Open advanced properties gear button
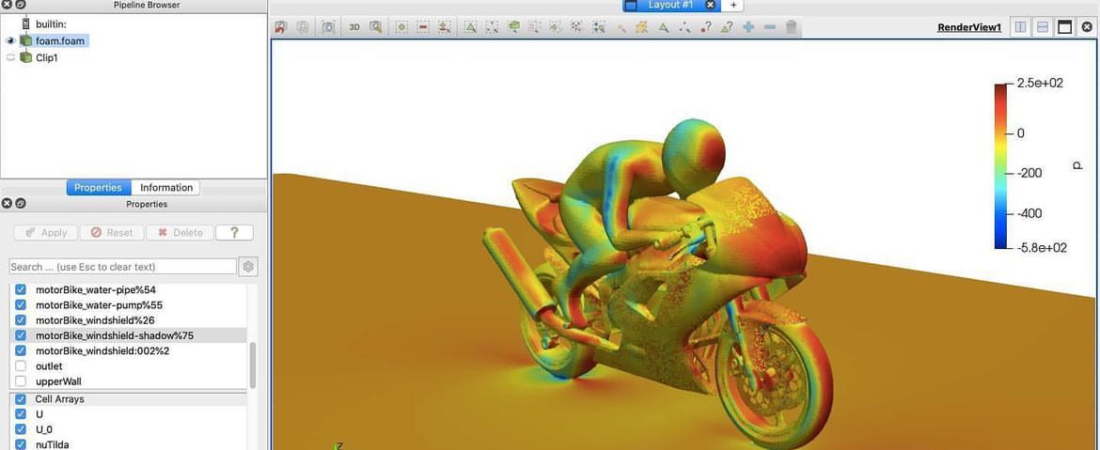 click(x=248, y=267)
